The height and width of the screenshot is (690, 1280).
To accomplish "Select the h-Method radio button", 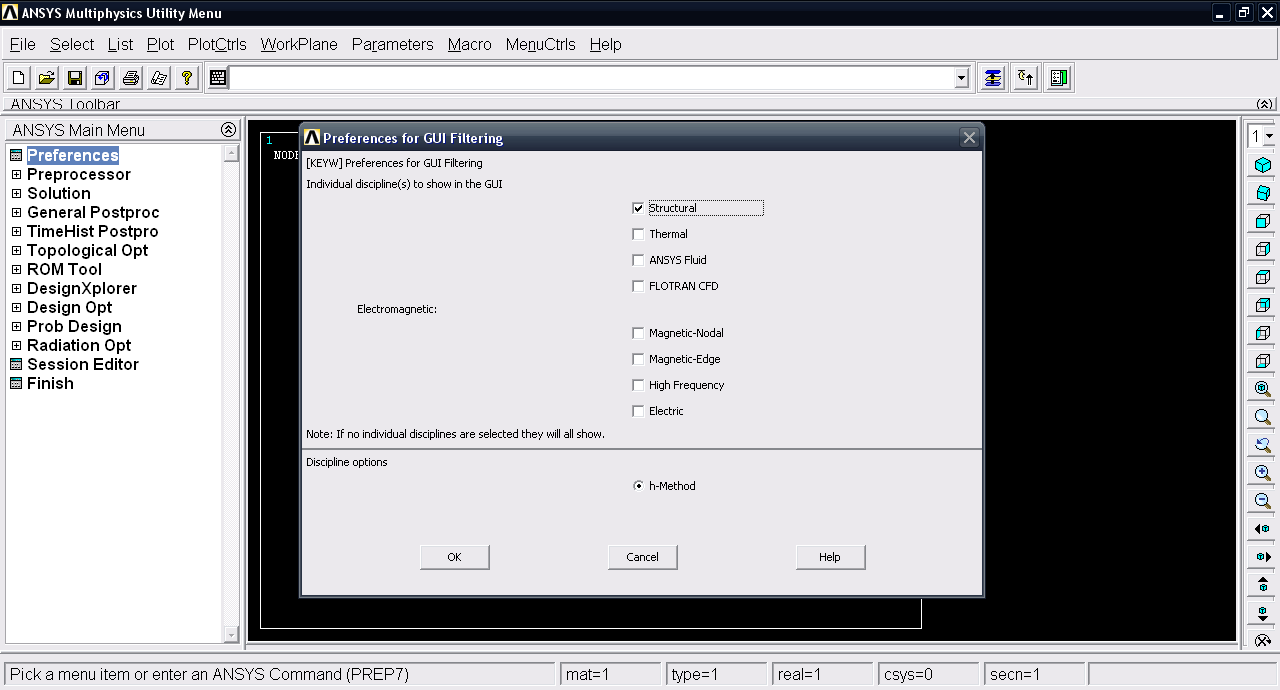I will pos(638,486).
